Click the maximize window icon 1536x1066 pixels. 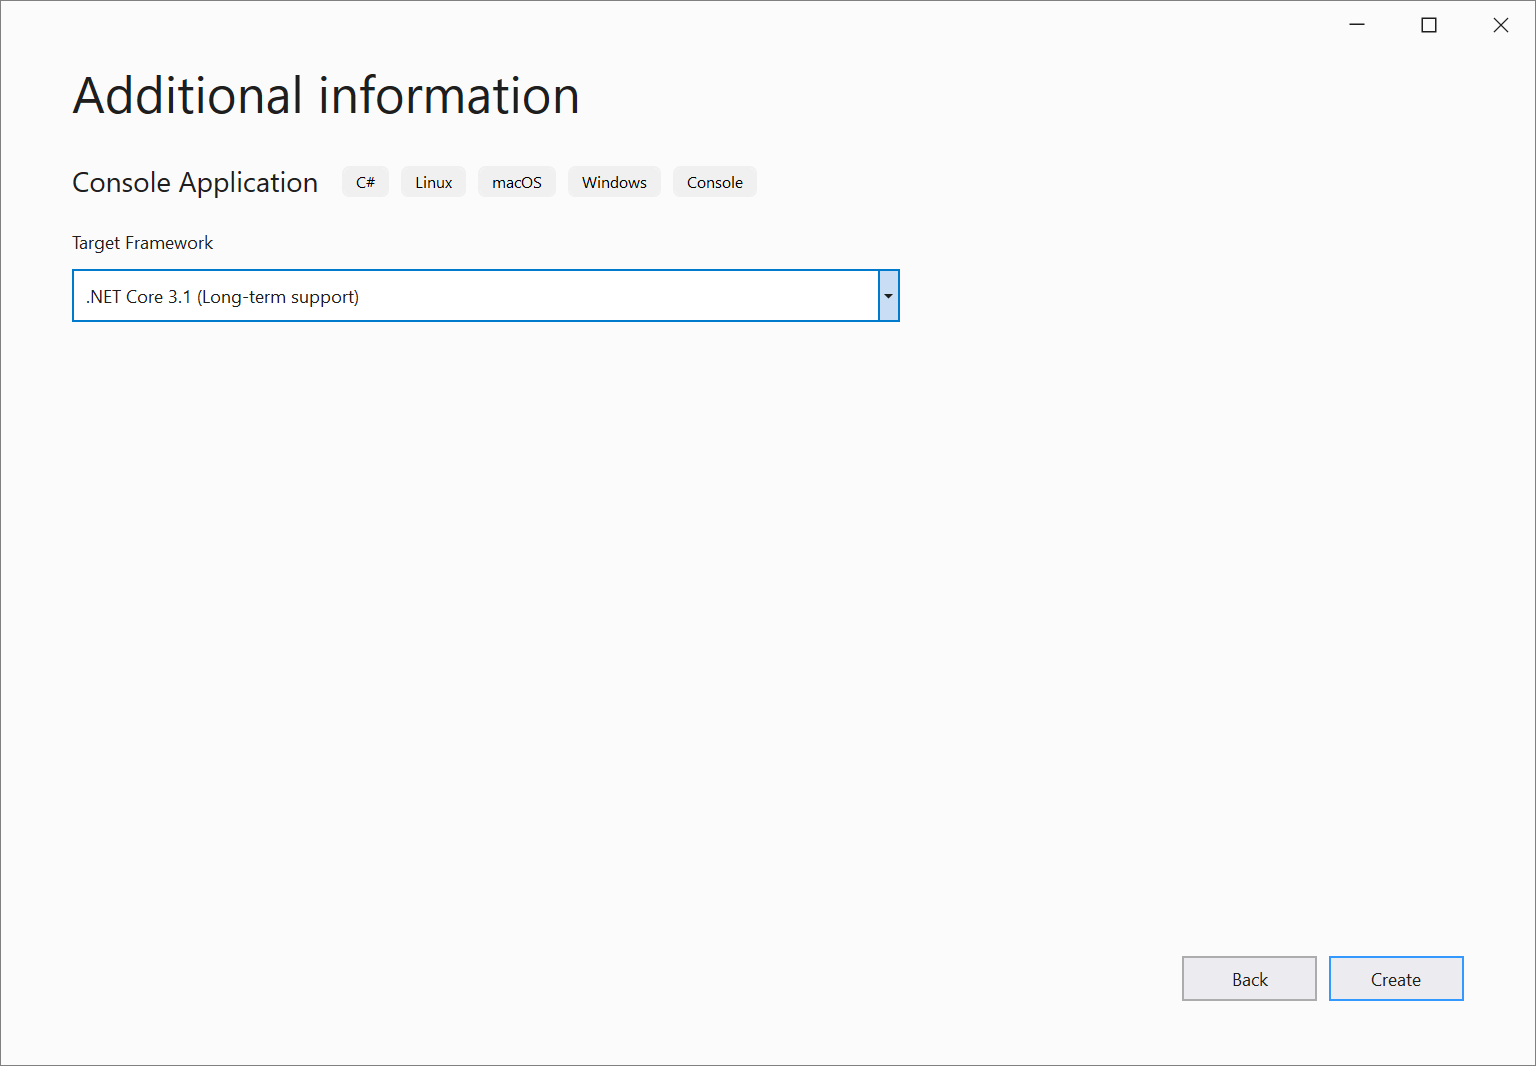[x=1429, y=24]
